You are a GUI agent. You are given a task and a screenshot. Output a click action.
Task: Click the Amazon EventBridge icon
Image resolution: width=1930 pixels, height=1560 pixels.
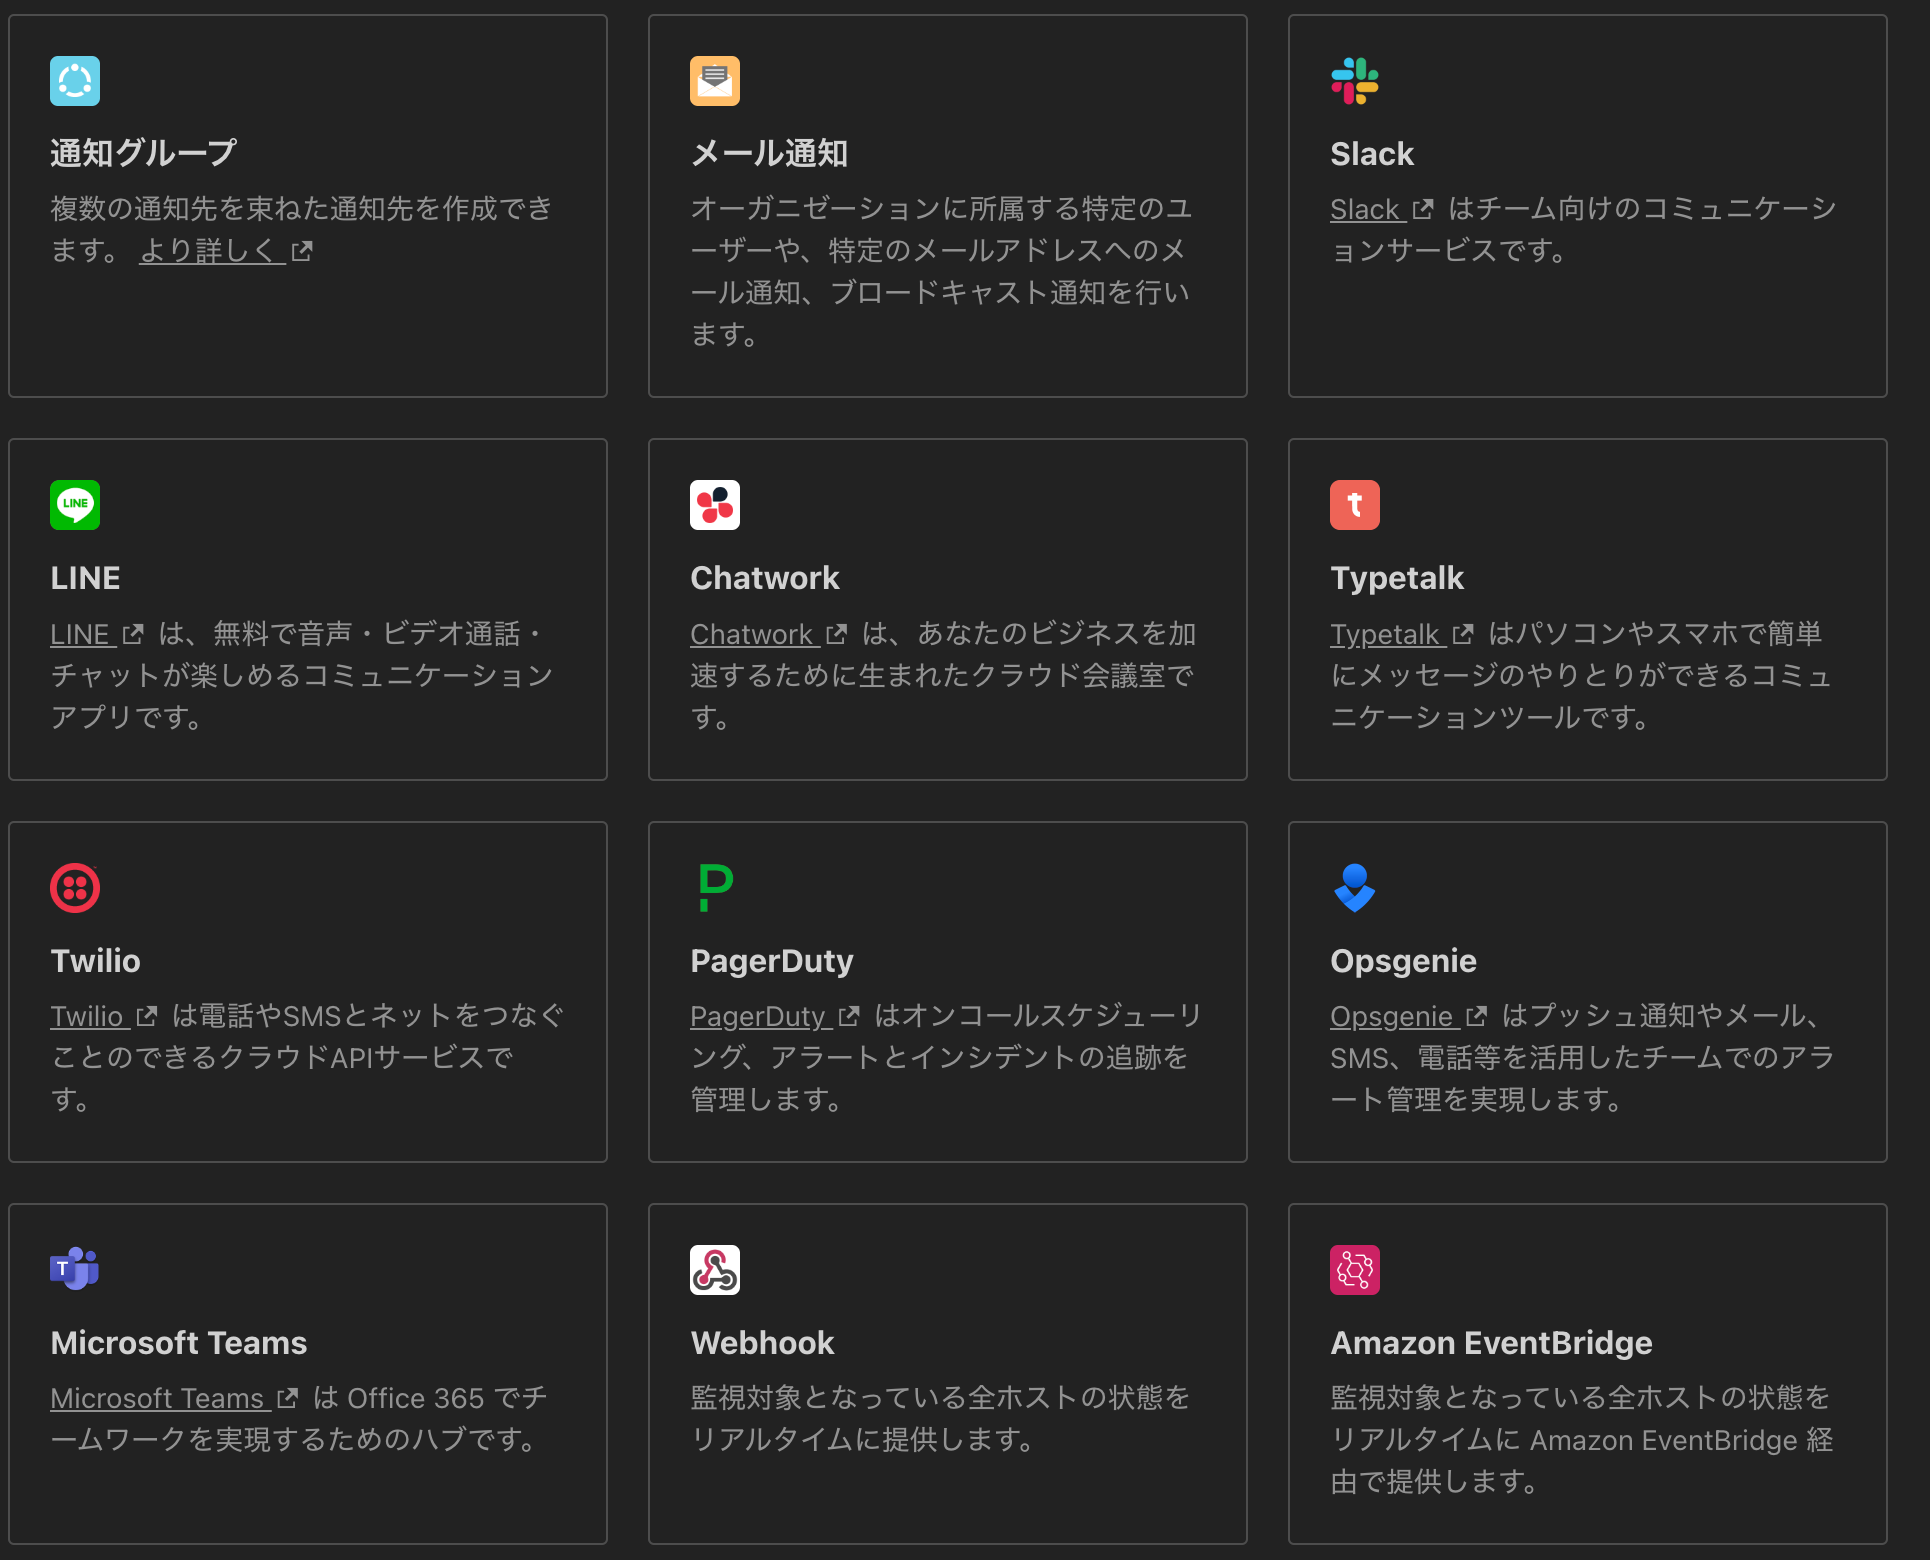click(x=1355, y=1270)
